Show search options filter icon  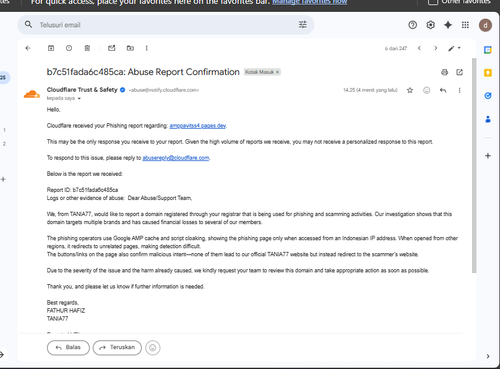click(x=303, y=25)
